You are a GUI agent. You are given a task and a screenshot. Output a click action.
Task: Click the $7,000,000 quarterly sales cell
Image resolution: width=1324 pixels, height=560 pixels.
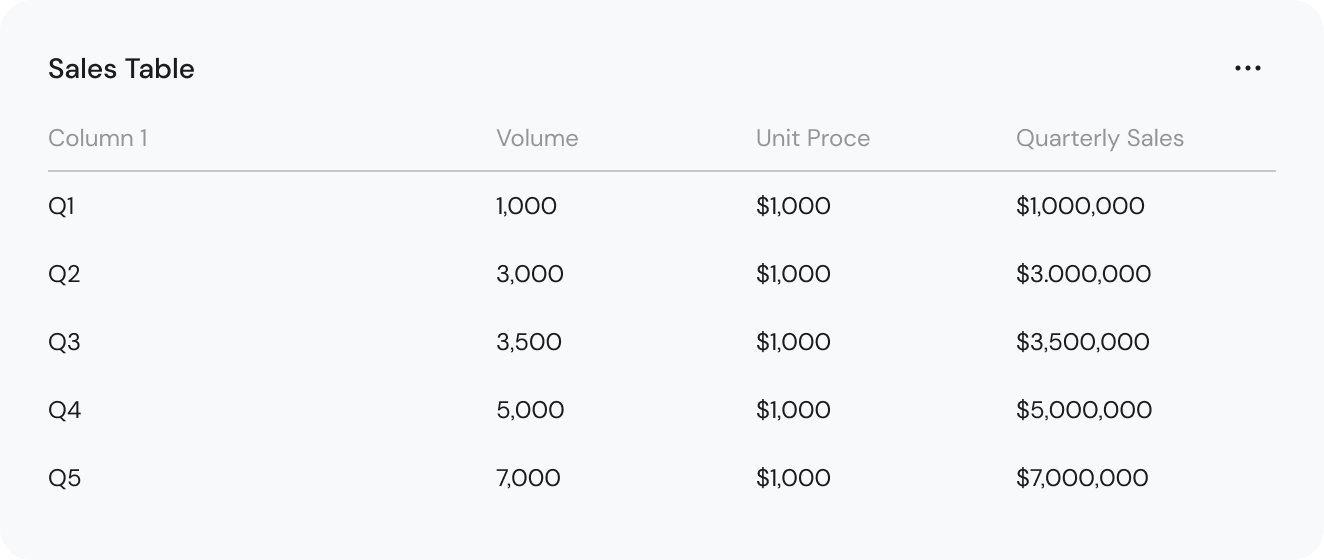(1082, 479)
